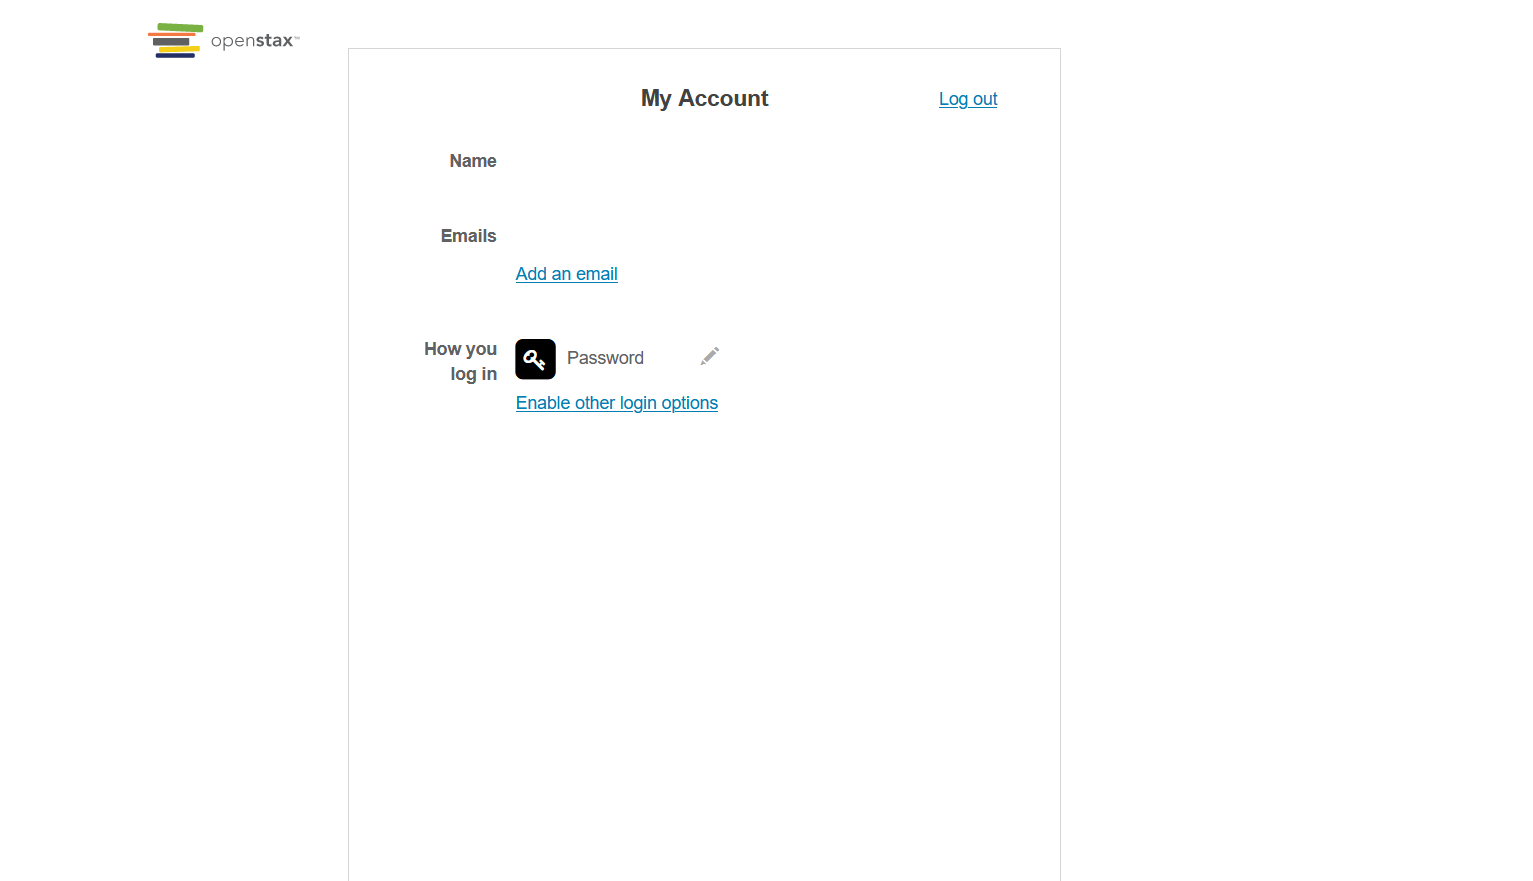Click the Name field label
The height and width of the screenshot is (881, 1533).
click(x=473, y=161)
